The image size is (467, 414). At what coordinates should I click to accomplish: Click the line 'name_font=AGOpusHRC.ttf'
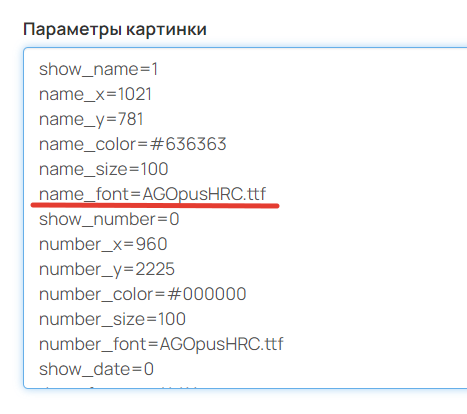tap(152, 194)
